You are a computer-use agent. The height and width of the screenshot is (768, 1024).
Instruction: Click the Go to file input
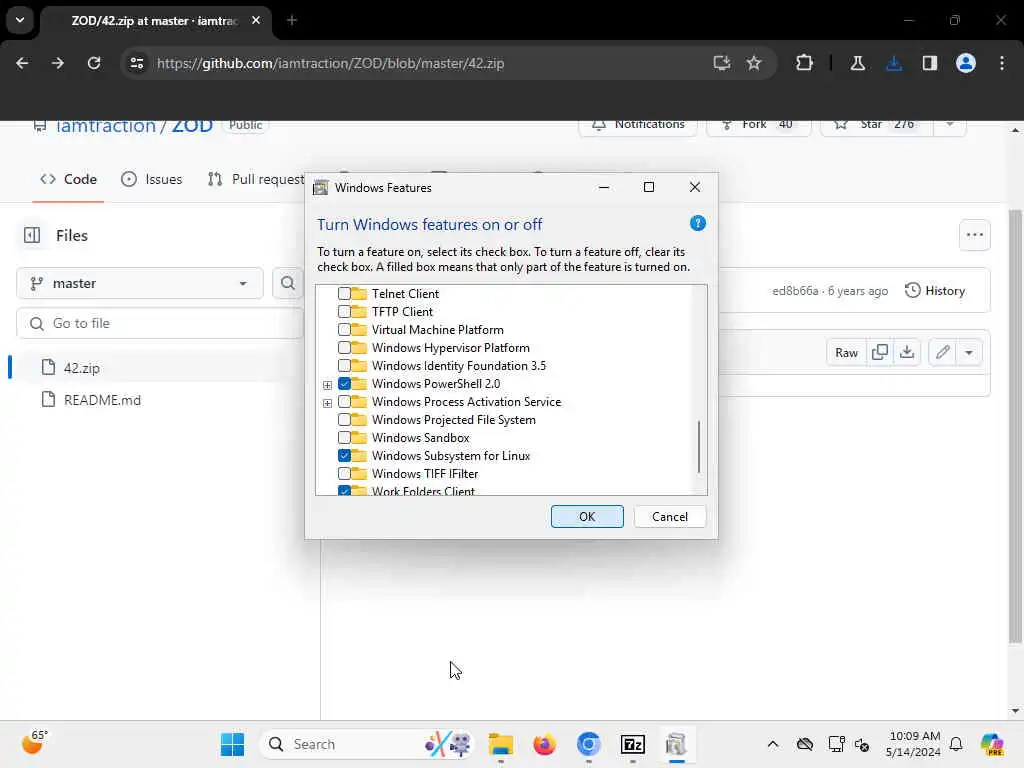(160, 323)
